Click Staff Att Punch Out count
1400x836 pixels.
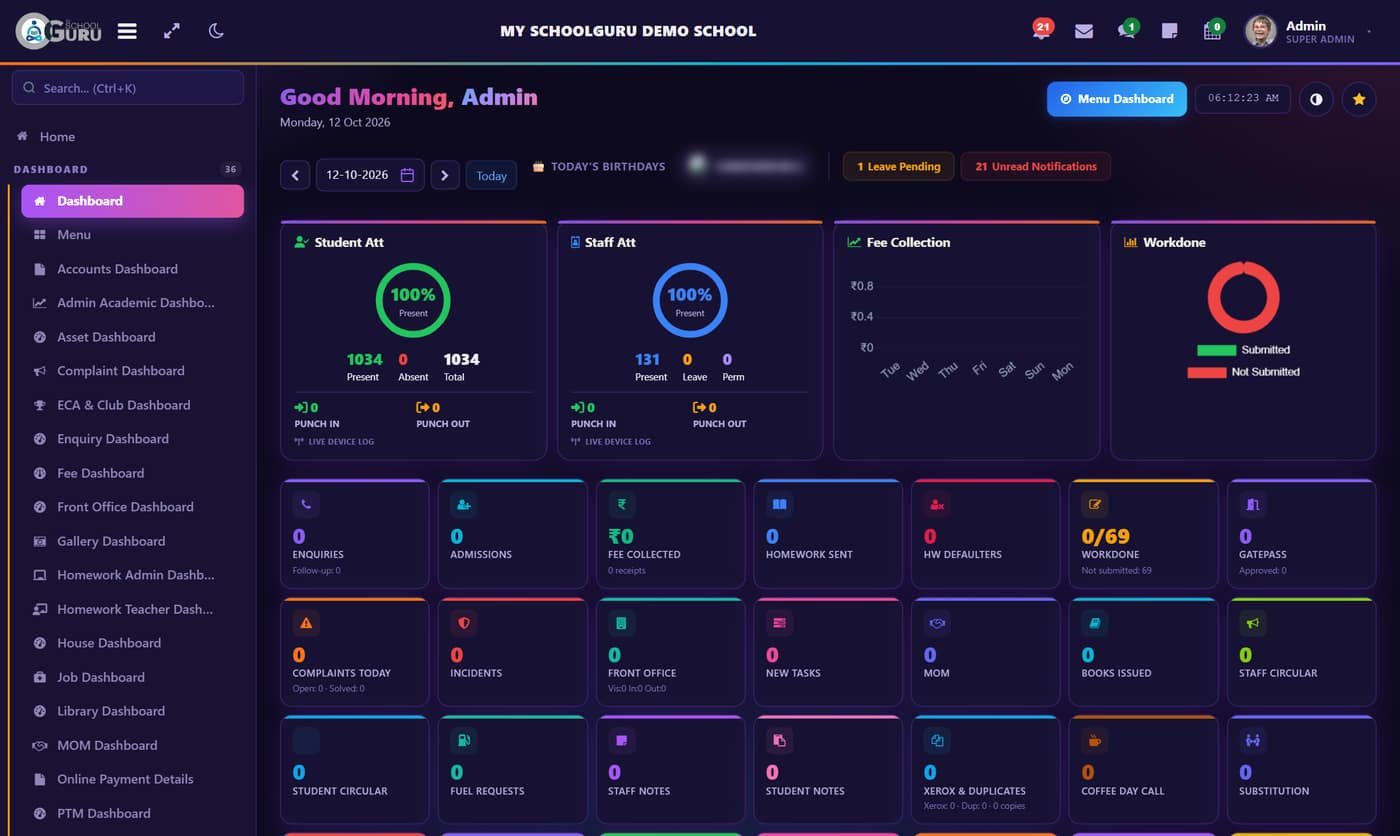(706, 408)
